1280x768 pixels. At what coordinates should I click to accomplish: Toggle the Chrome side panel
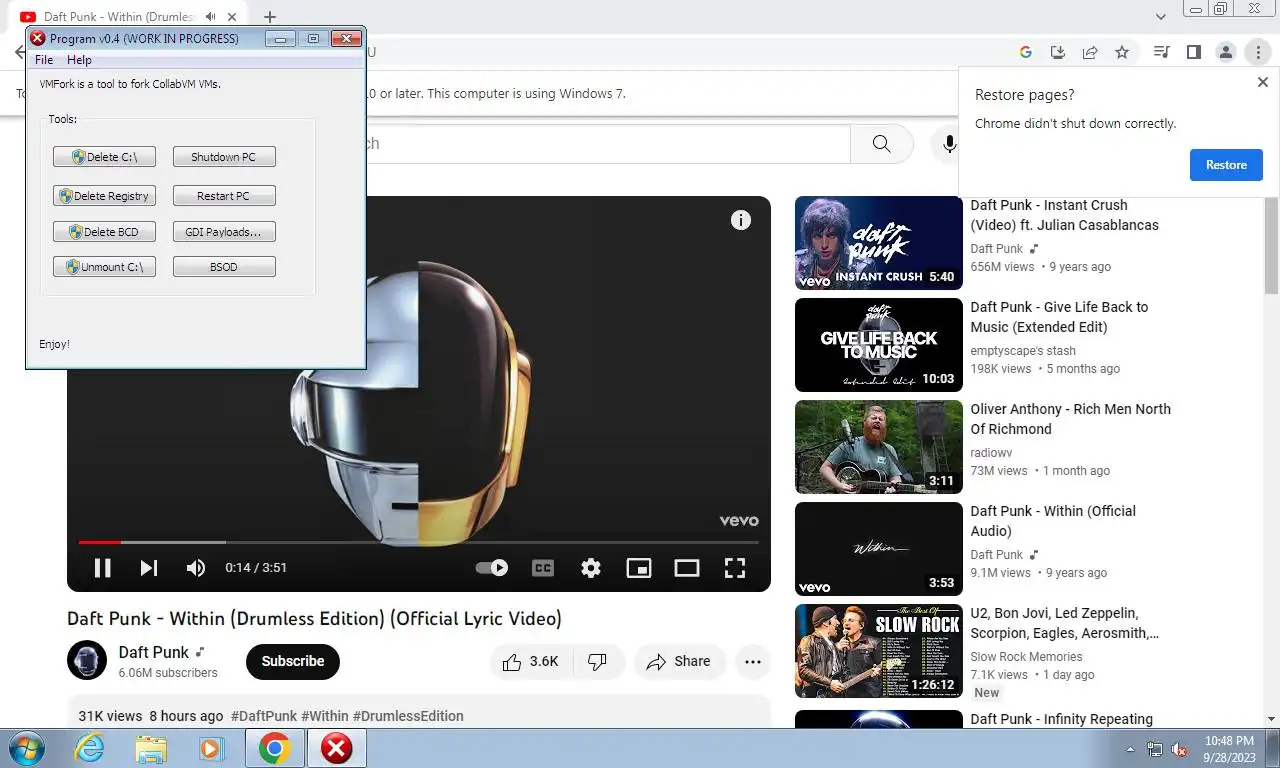point(1193,52)
